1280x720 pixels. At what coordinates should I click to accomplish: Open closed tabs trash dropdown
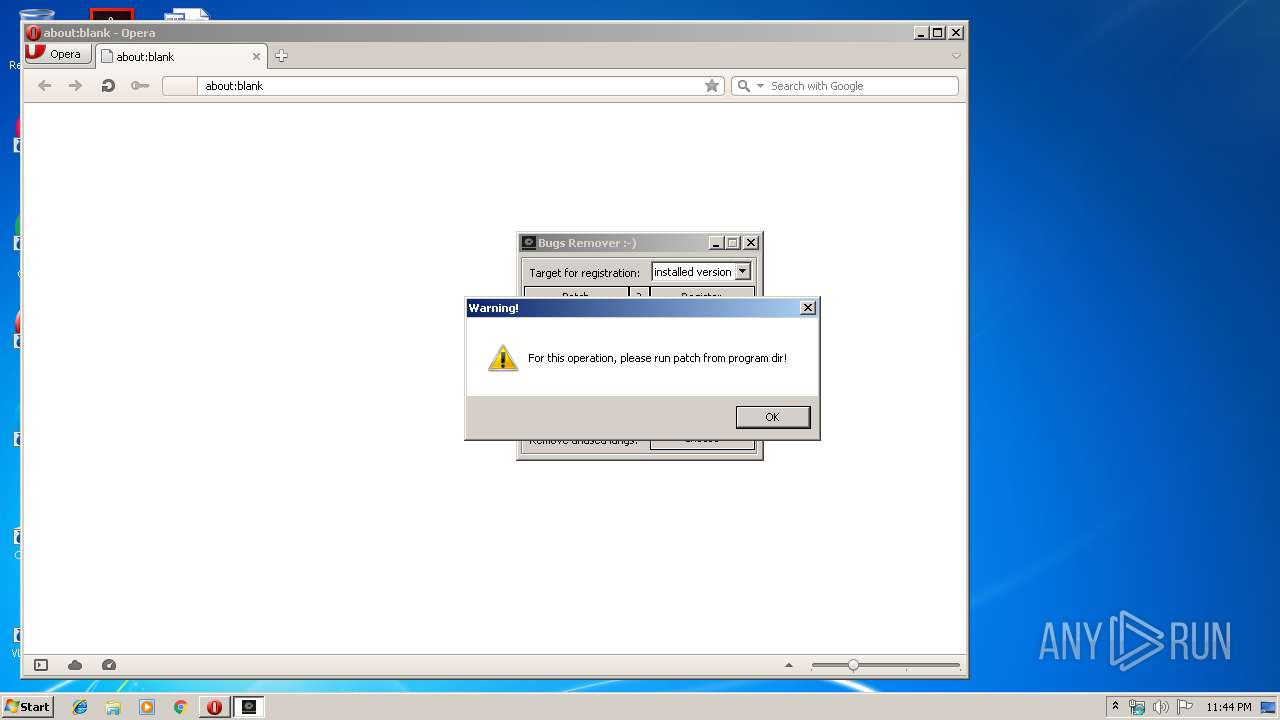tap(956, 56)
